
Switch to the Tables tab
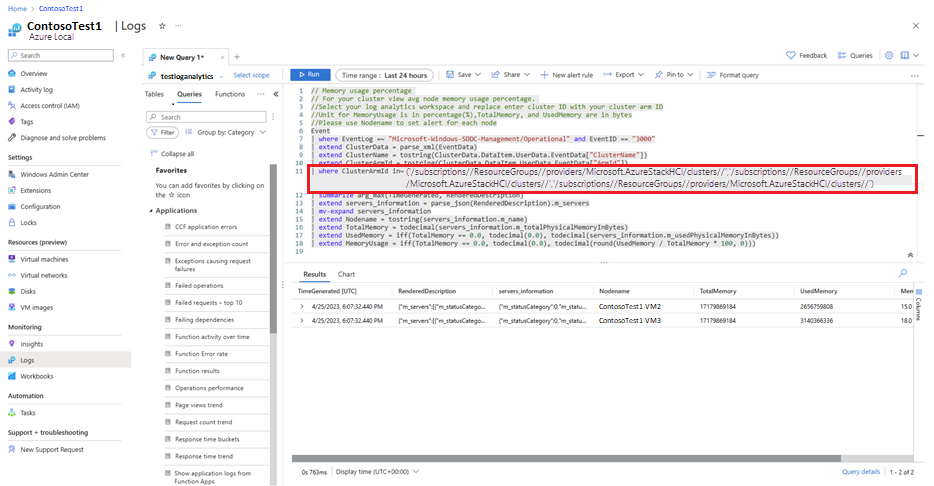click(154, 94)
